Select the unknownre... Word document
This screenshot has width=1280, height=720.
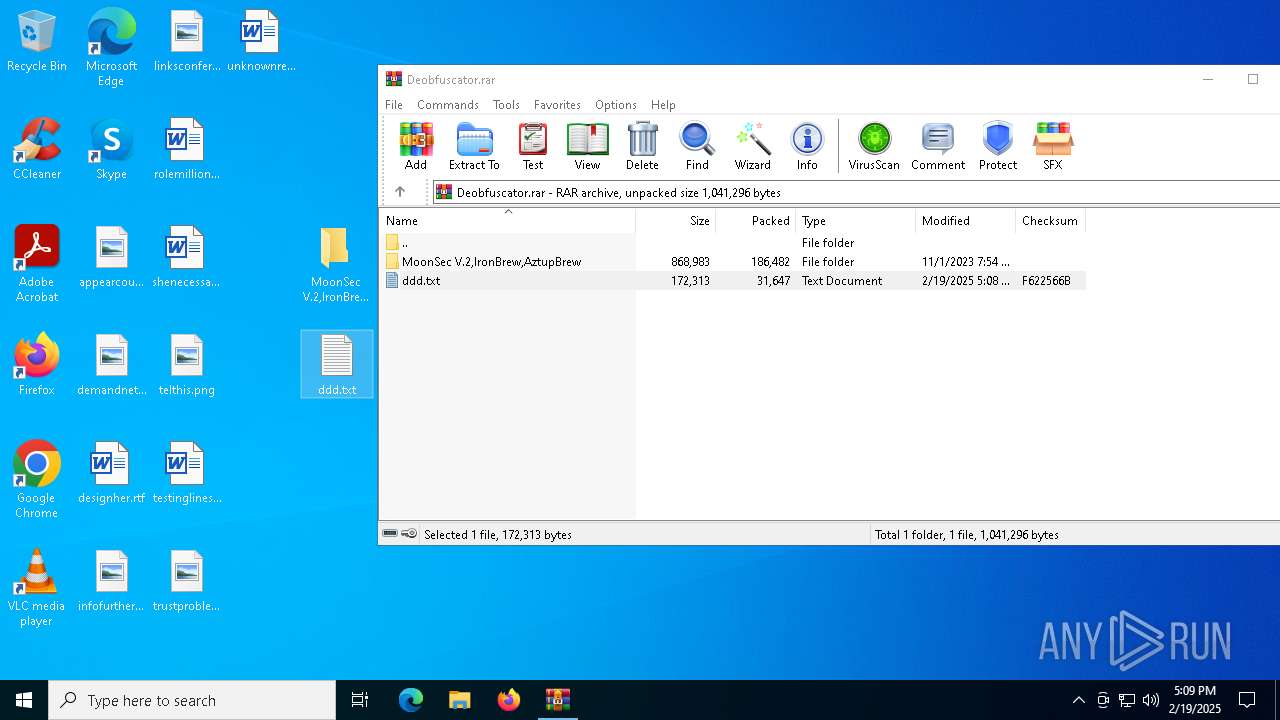pyautogui.click(x=261, y=42)
